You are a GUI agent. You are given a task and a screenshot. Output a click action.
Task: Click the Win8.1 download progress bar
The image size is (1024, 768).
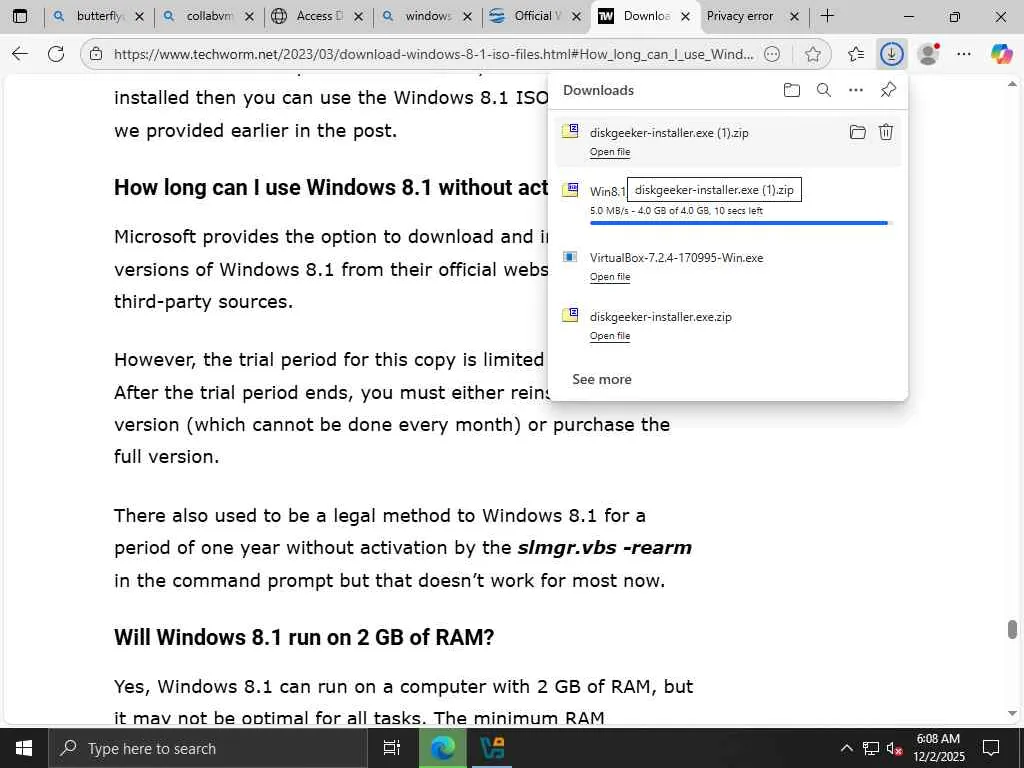(x=740, y=223)
